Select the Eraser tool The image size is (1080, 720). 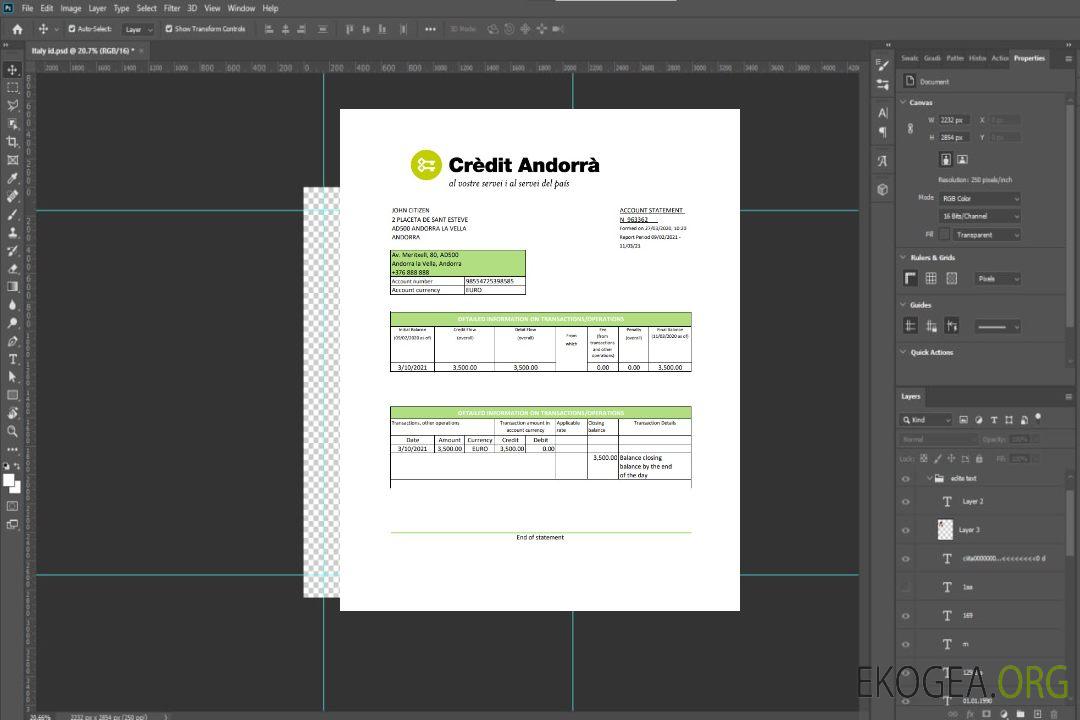pyautogui.click(x=12, y=269)
